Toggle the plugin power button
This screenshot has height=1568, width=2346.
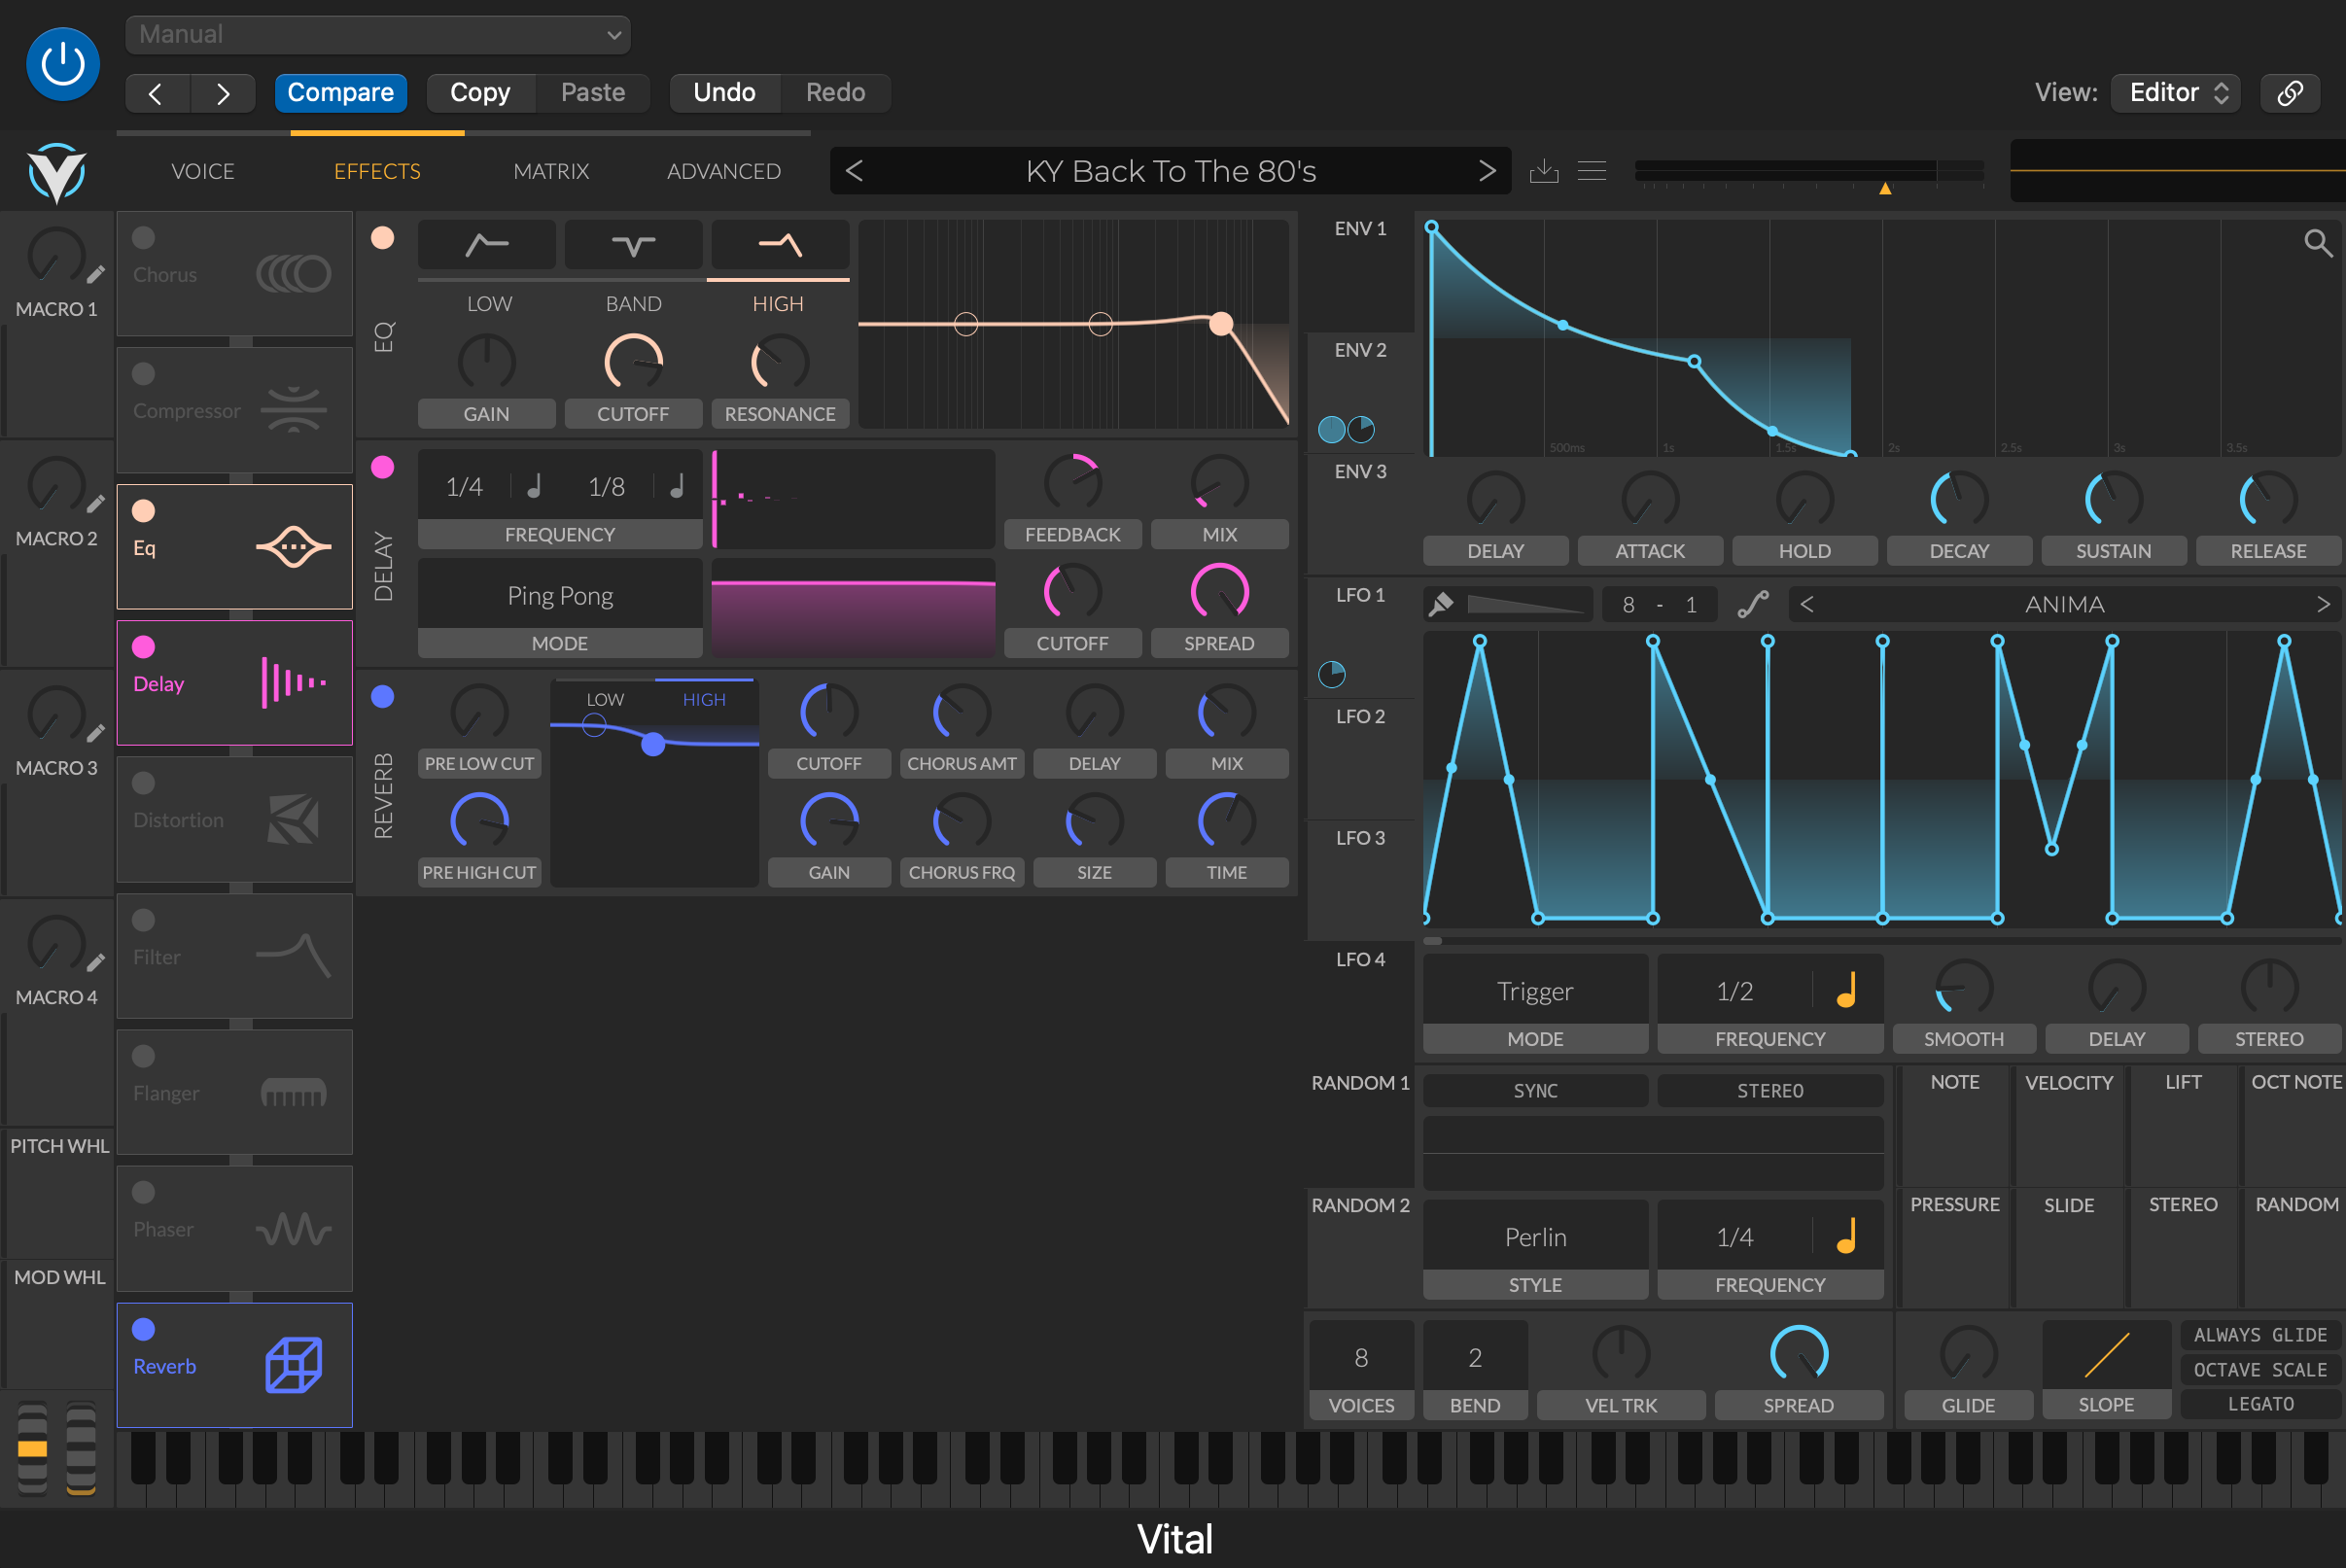click(x=63, y=64)
